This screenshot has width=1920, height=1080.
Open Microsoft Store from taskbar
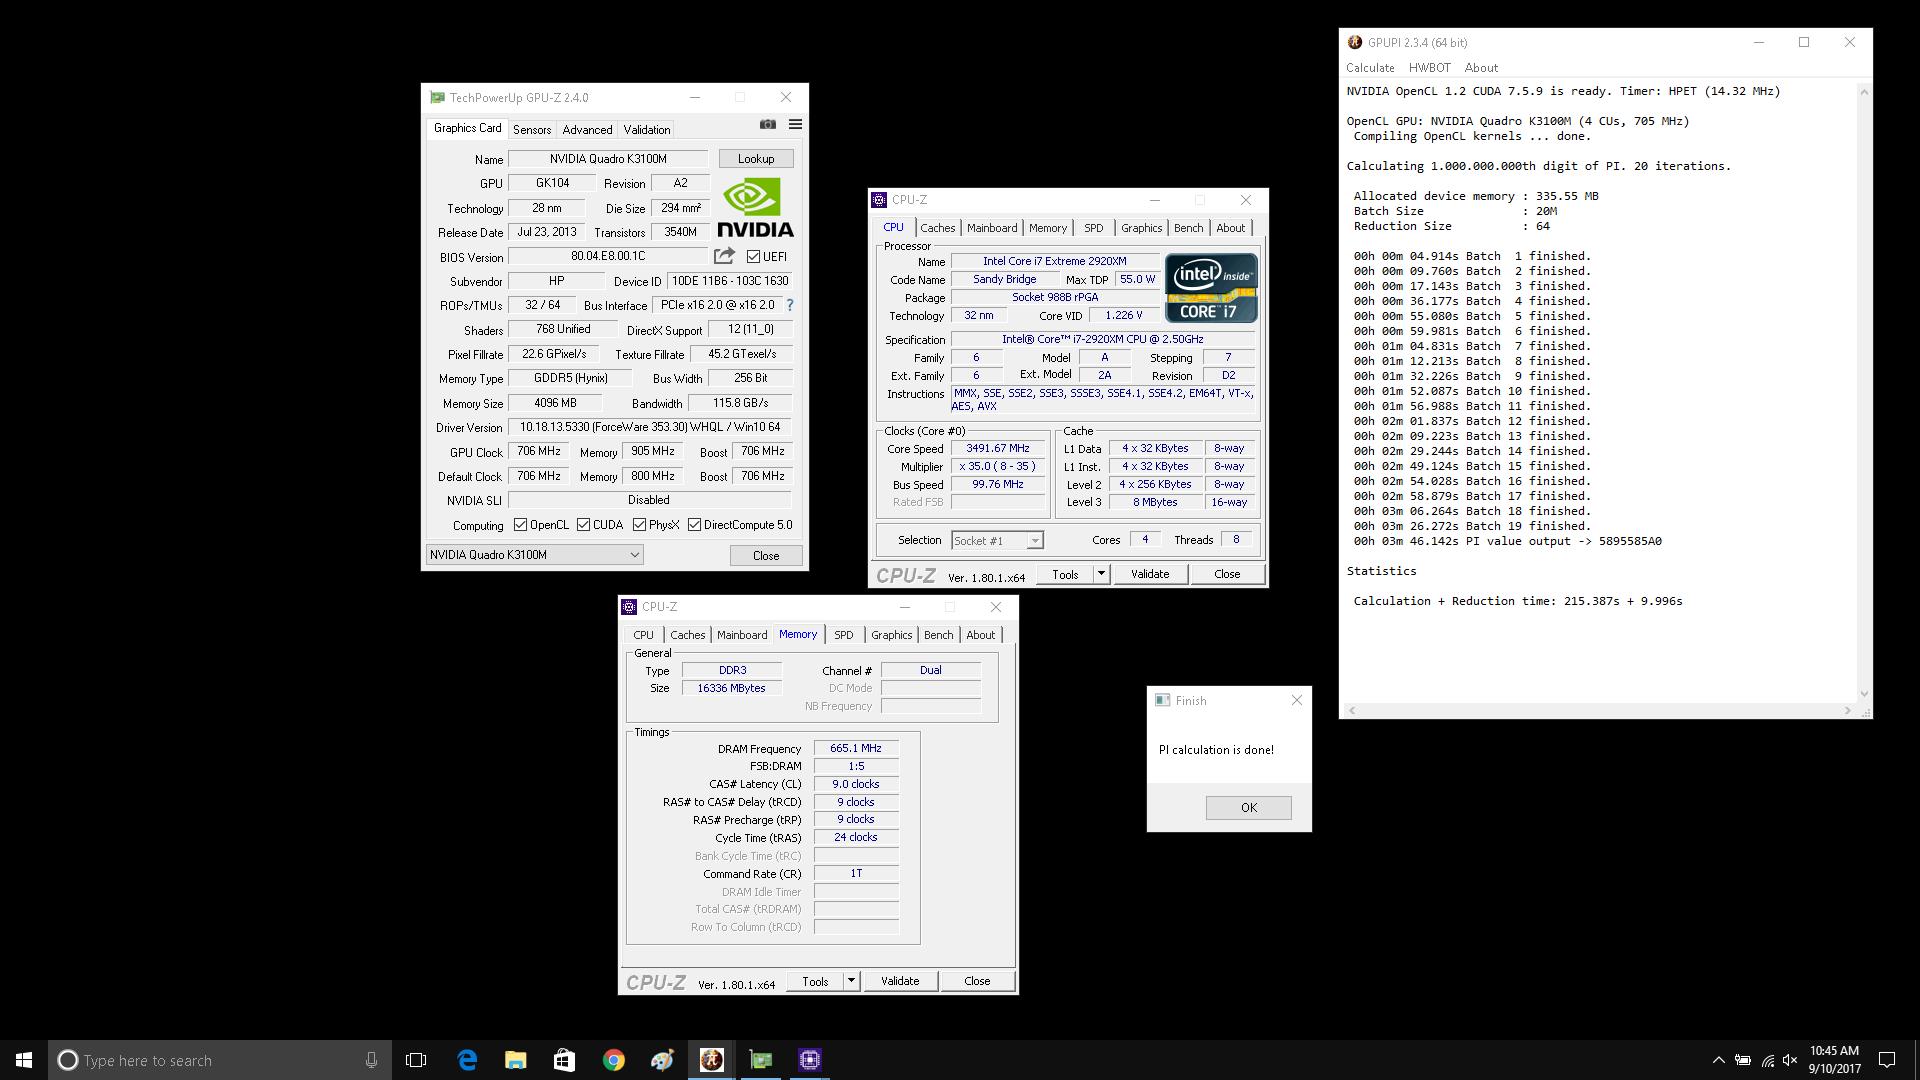(x=564, y=1060)
